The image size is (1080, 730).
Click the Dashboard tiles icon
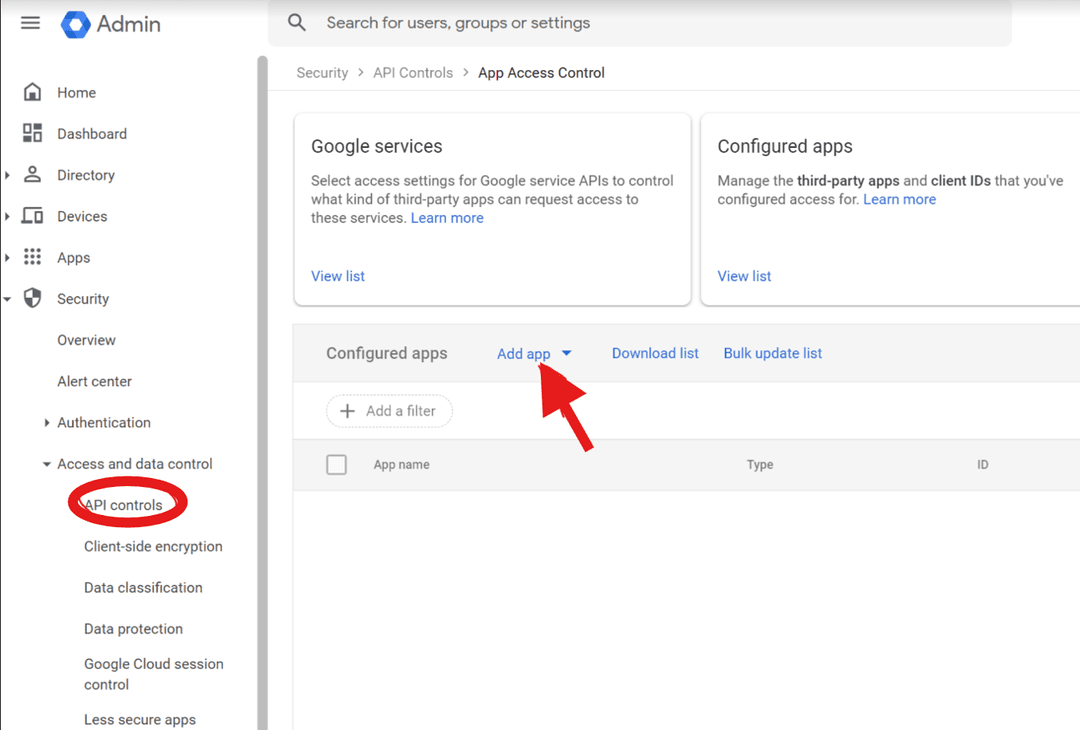[x=32, y=134]
